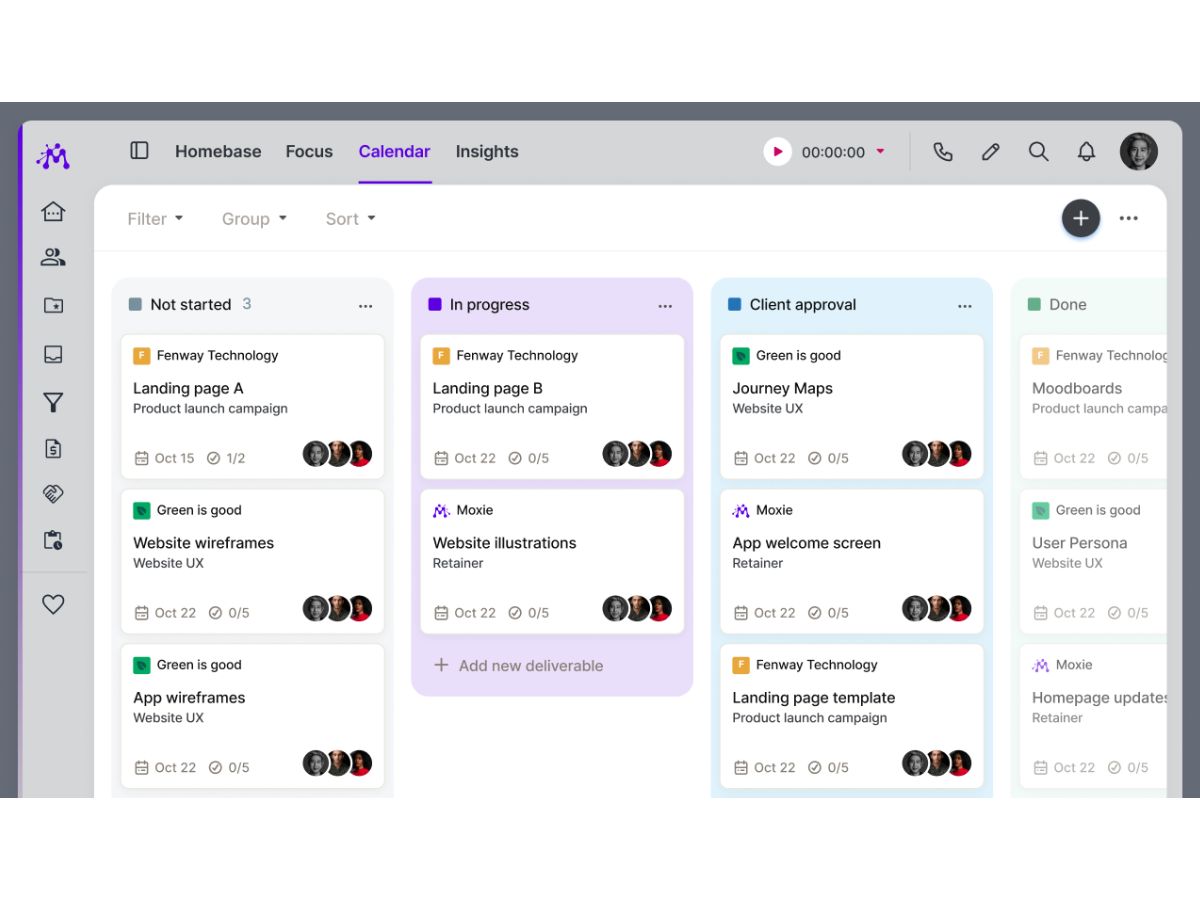This screenshot has width=1200, height=900.
Task: Open Client approval column options menu
Action: point(965,306)
